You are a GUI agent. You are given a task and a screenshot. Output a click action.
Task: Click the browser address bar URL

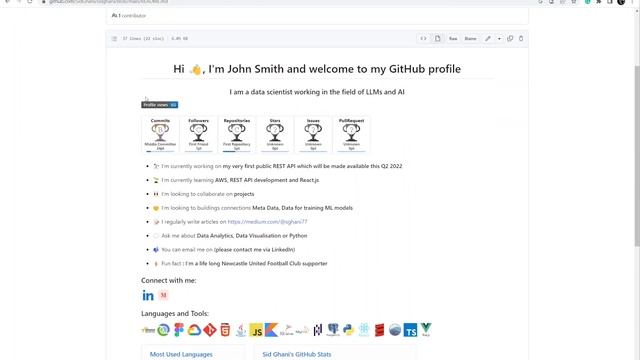coord(108,2)
